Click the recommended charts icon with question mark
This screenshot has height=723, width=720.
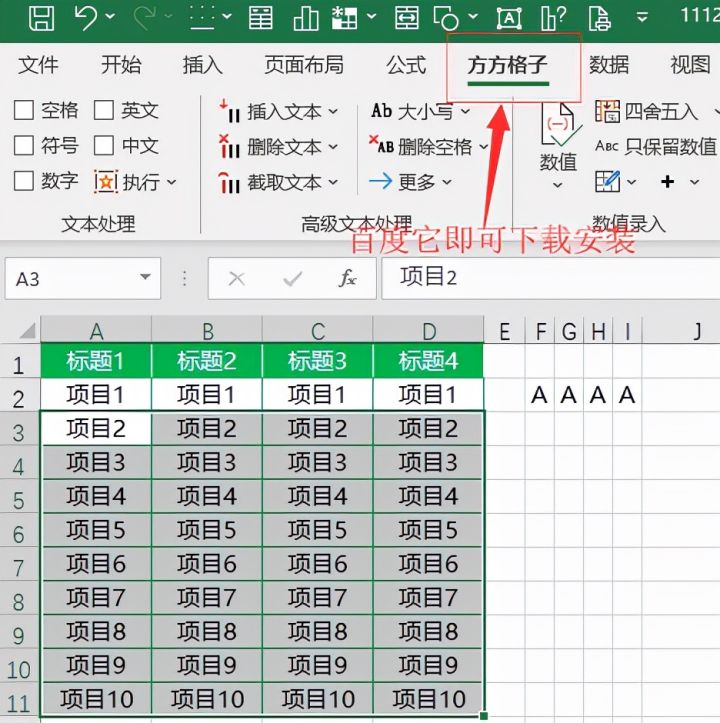click(553, 18)
